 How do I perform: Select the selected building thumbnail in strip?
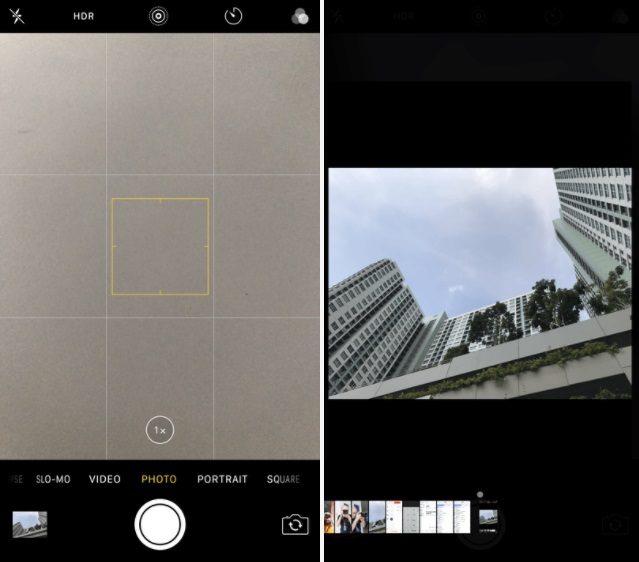tap(489, 517)
